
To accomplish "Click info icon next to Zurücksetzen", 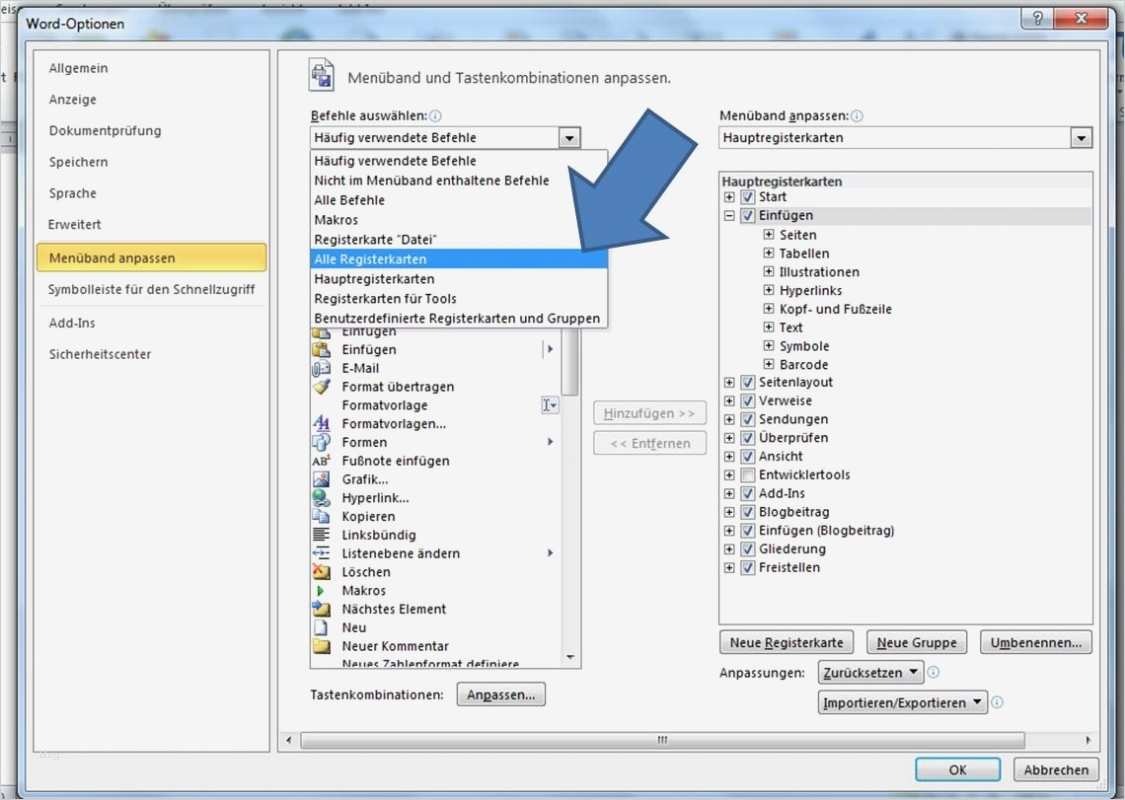I will [933, 672].
